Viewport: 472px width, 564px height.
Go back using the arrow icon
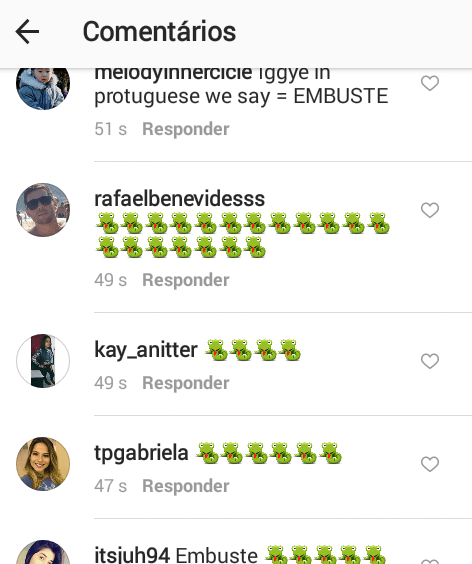pyautogui.click(x=27, y=32)
